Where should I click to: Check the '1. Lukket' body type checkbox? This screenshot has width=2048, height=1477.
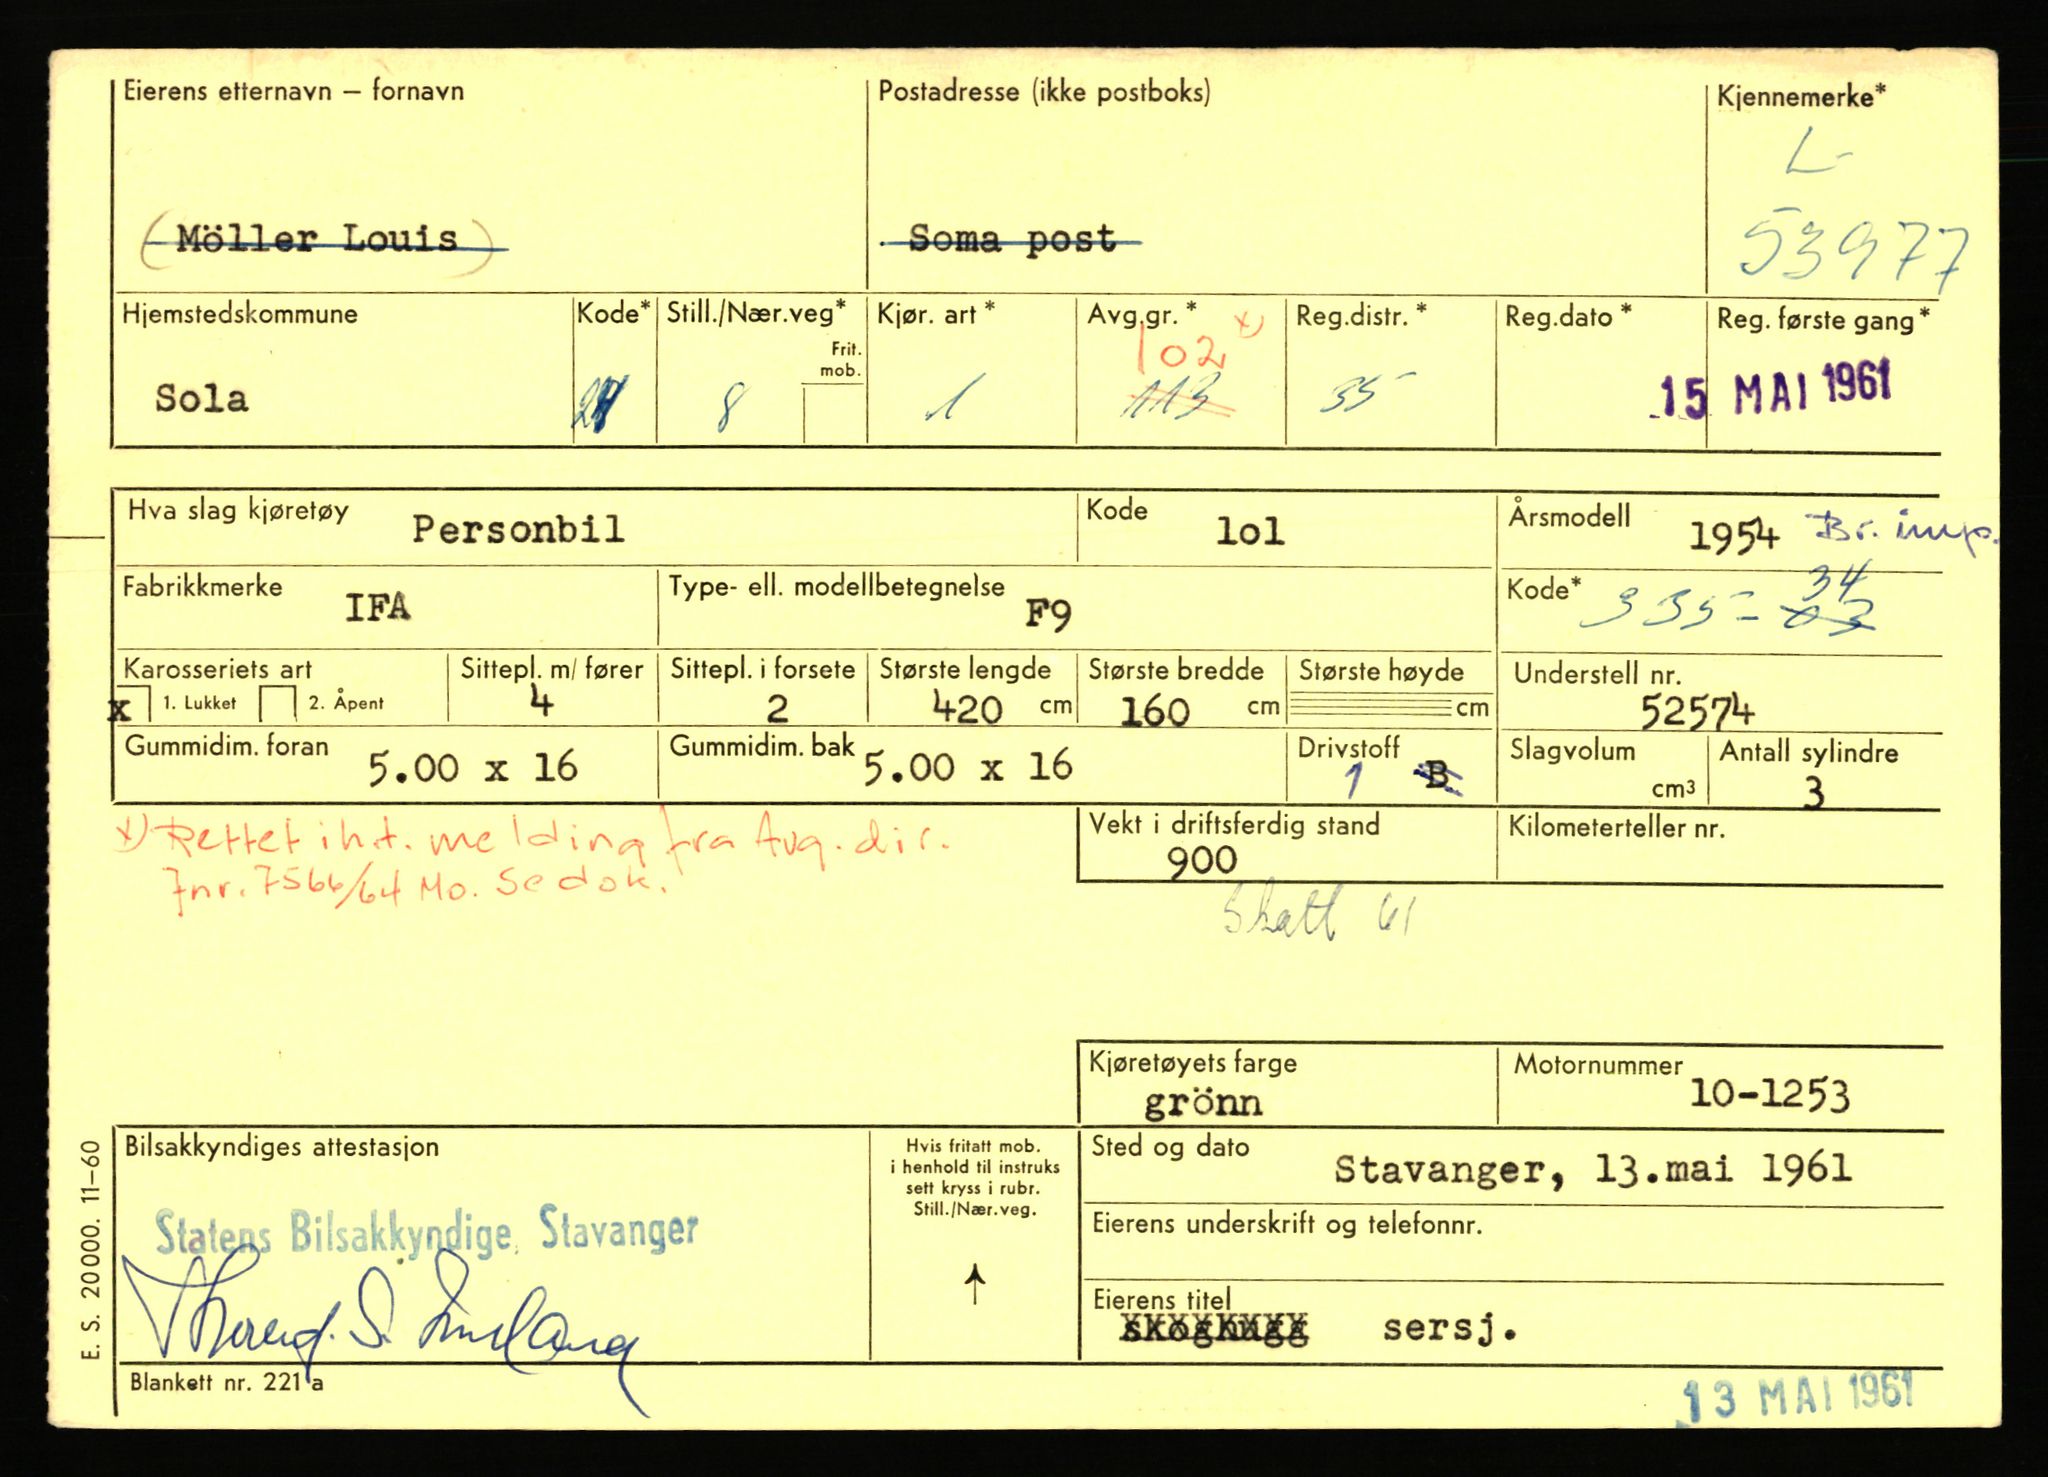pos(136,704)
